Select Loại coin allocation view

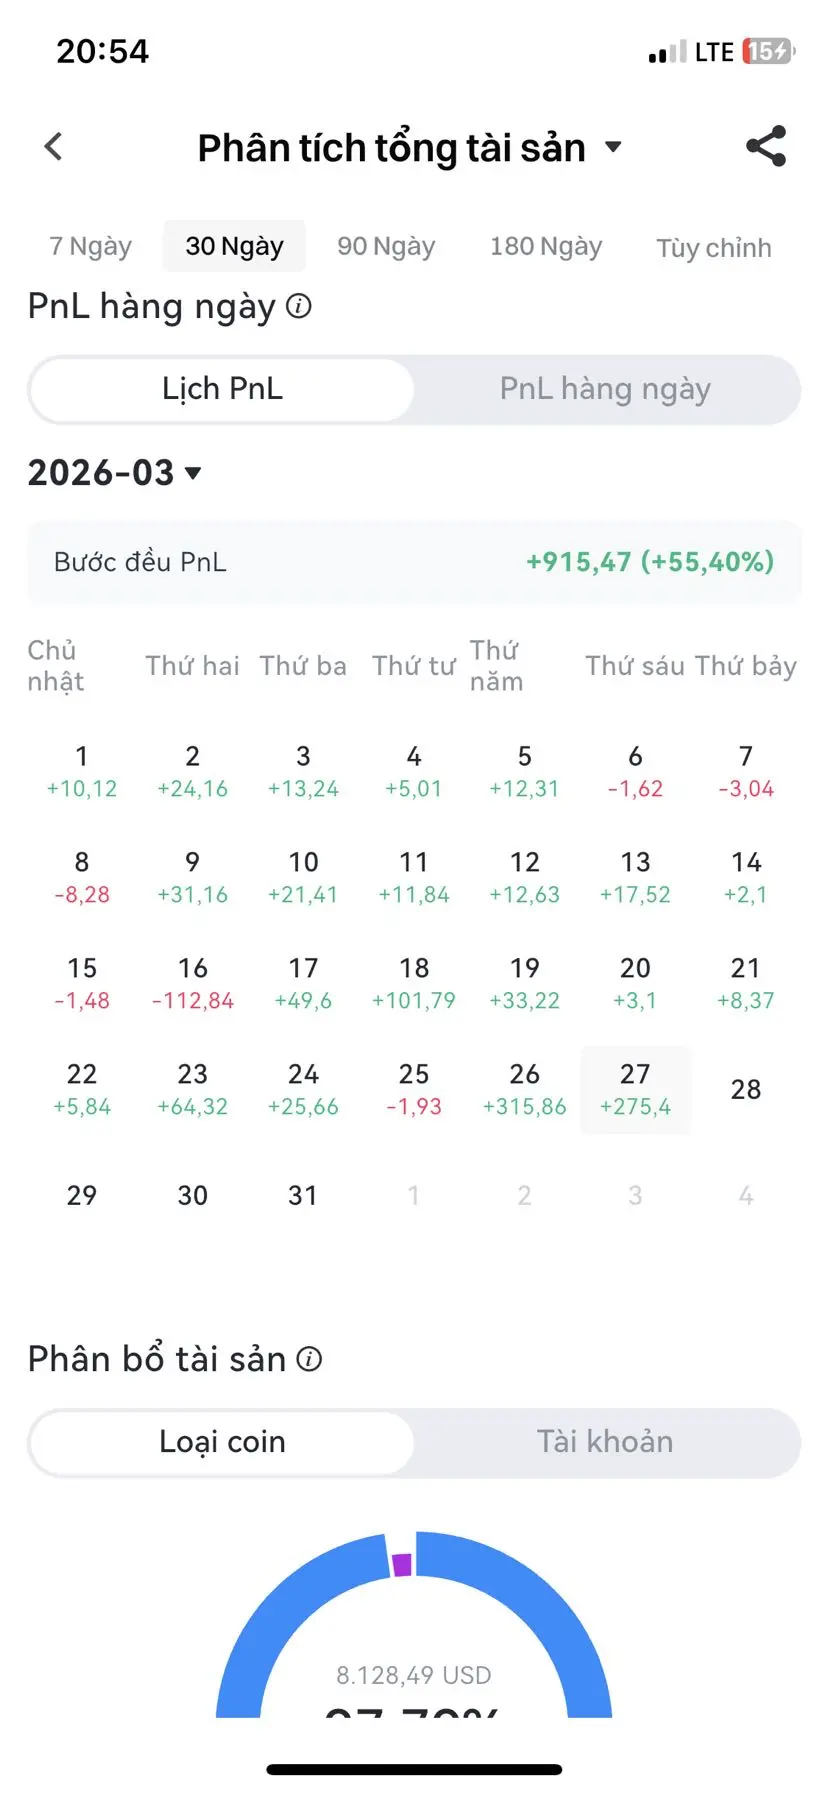pyautogui.click(x=222, y=1442)
